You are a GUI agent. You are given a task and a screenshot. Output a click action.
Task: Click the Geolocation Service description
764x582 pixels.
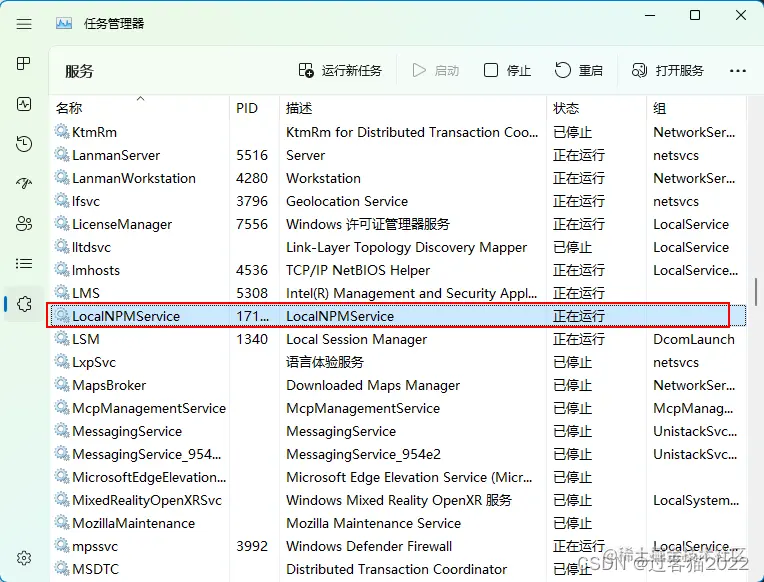click(347, 201)
